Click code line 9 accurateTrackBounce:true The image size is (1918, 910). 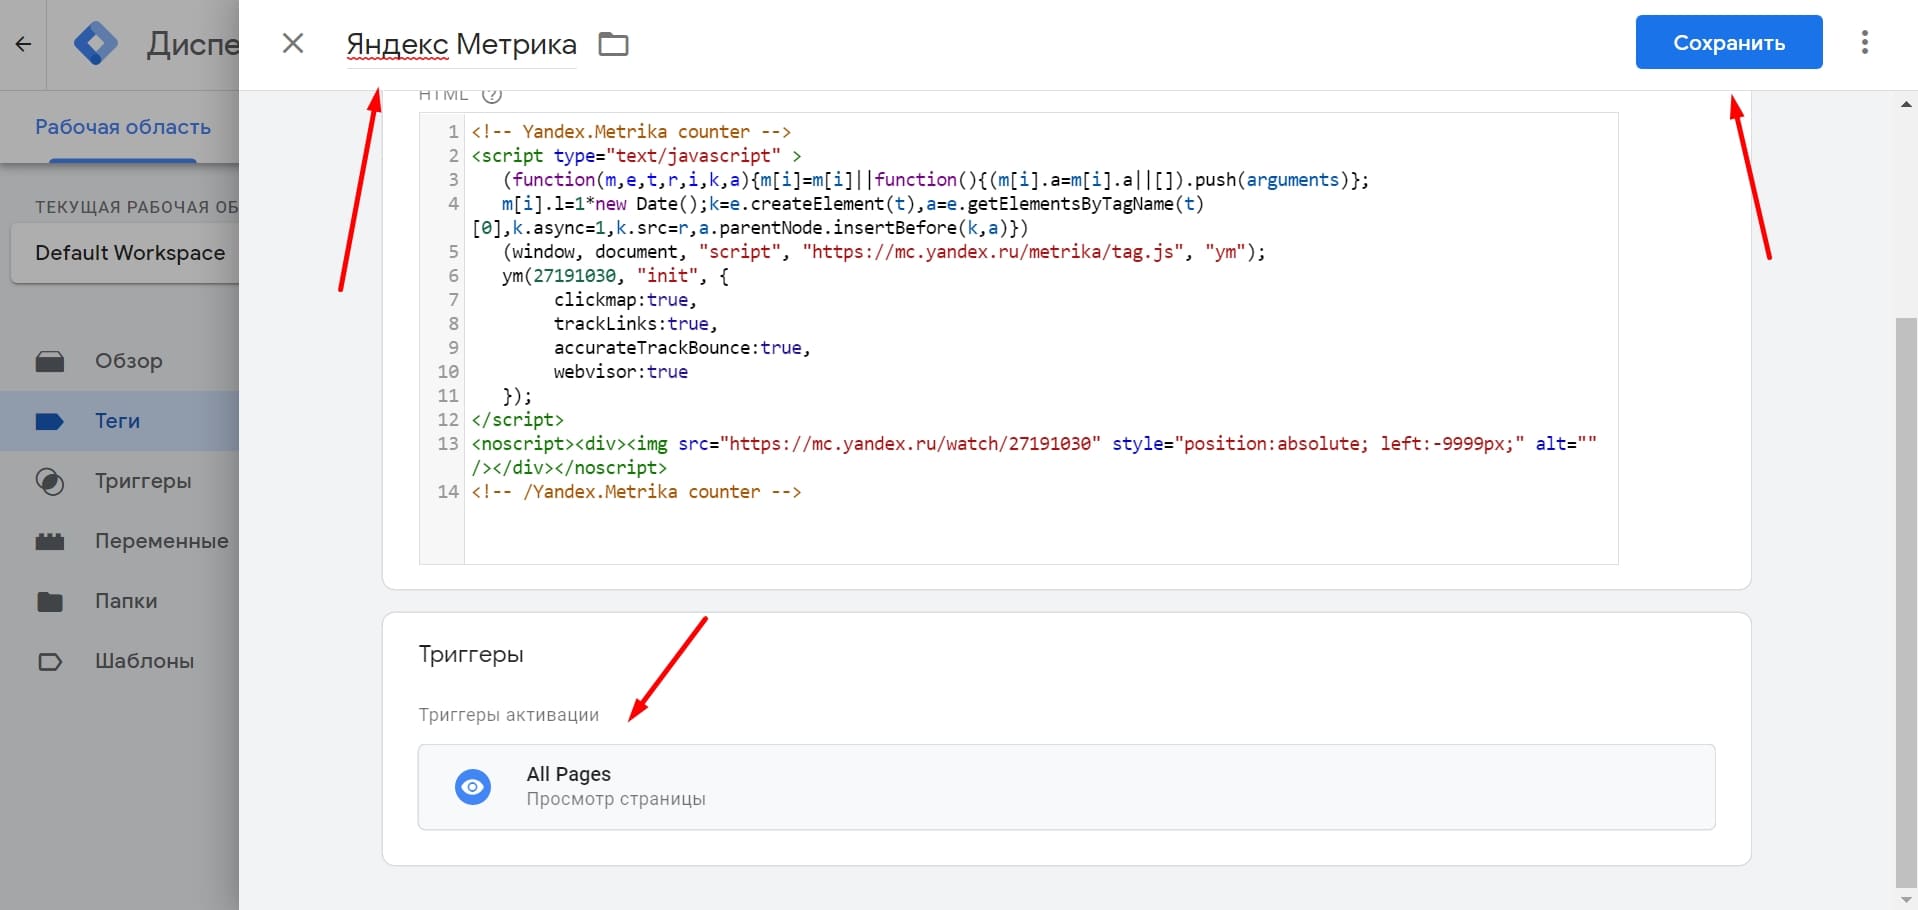(x=682, y=348)
